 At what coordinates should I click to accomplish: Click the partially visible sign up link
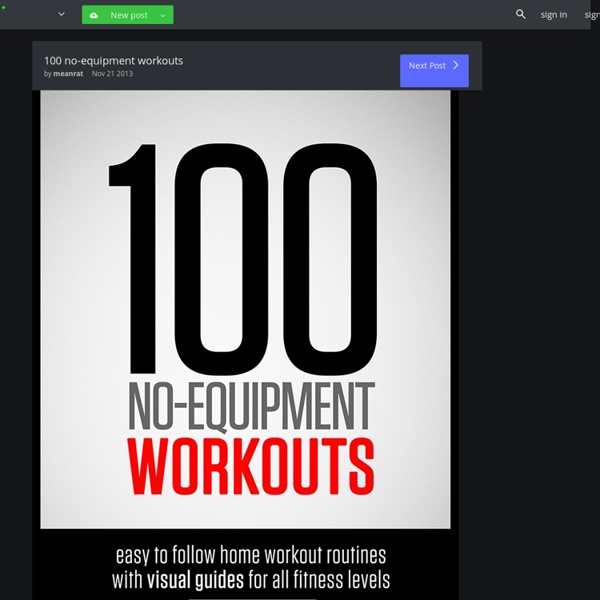(x=592, y=15)
